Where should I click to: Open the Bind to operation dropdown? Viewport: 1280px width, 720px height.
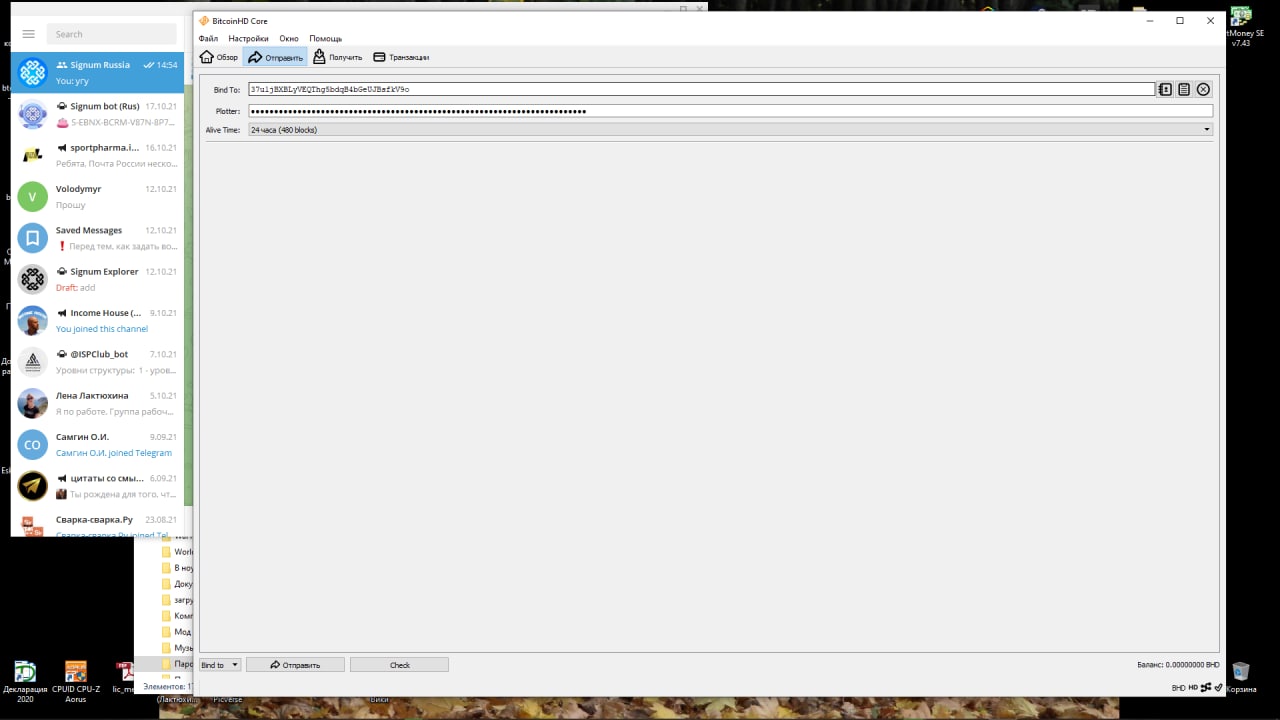220,665
